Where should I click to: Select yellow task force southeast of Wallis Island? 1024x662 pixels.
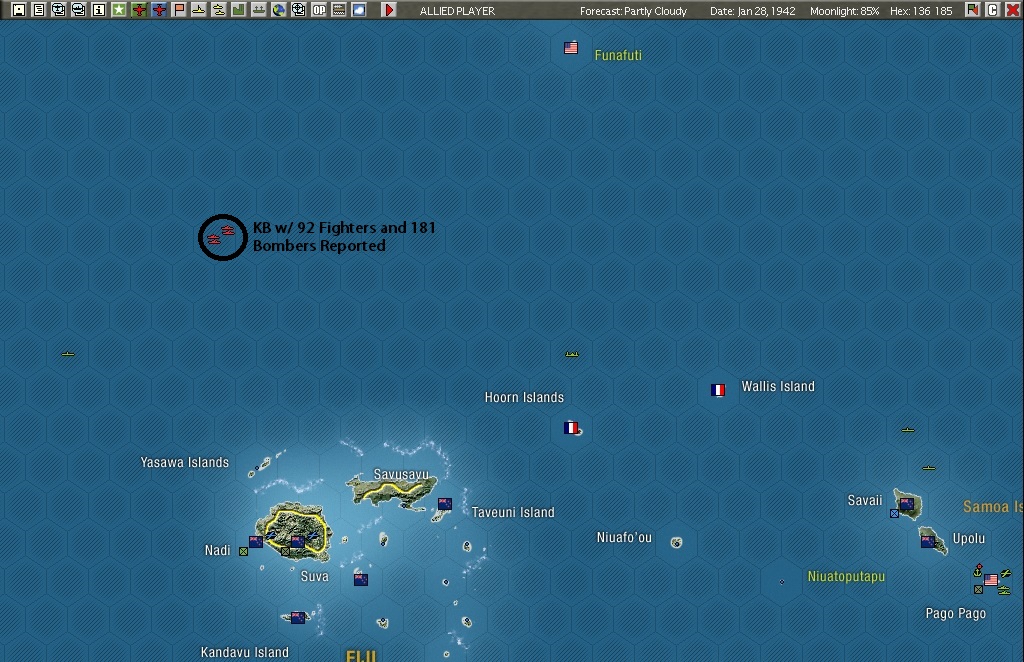908,430
